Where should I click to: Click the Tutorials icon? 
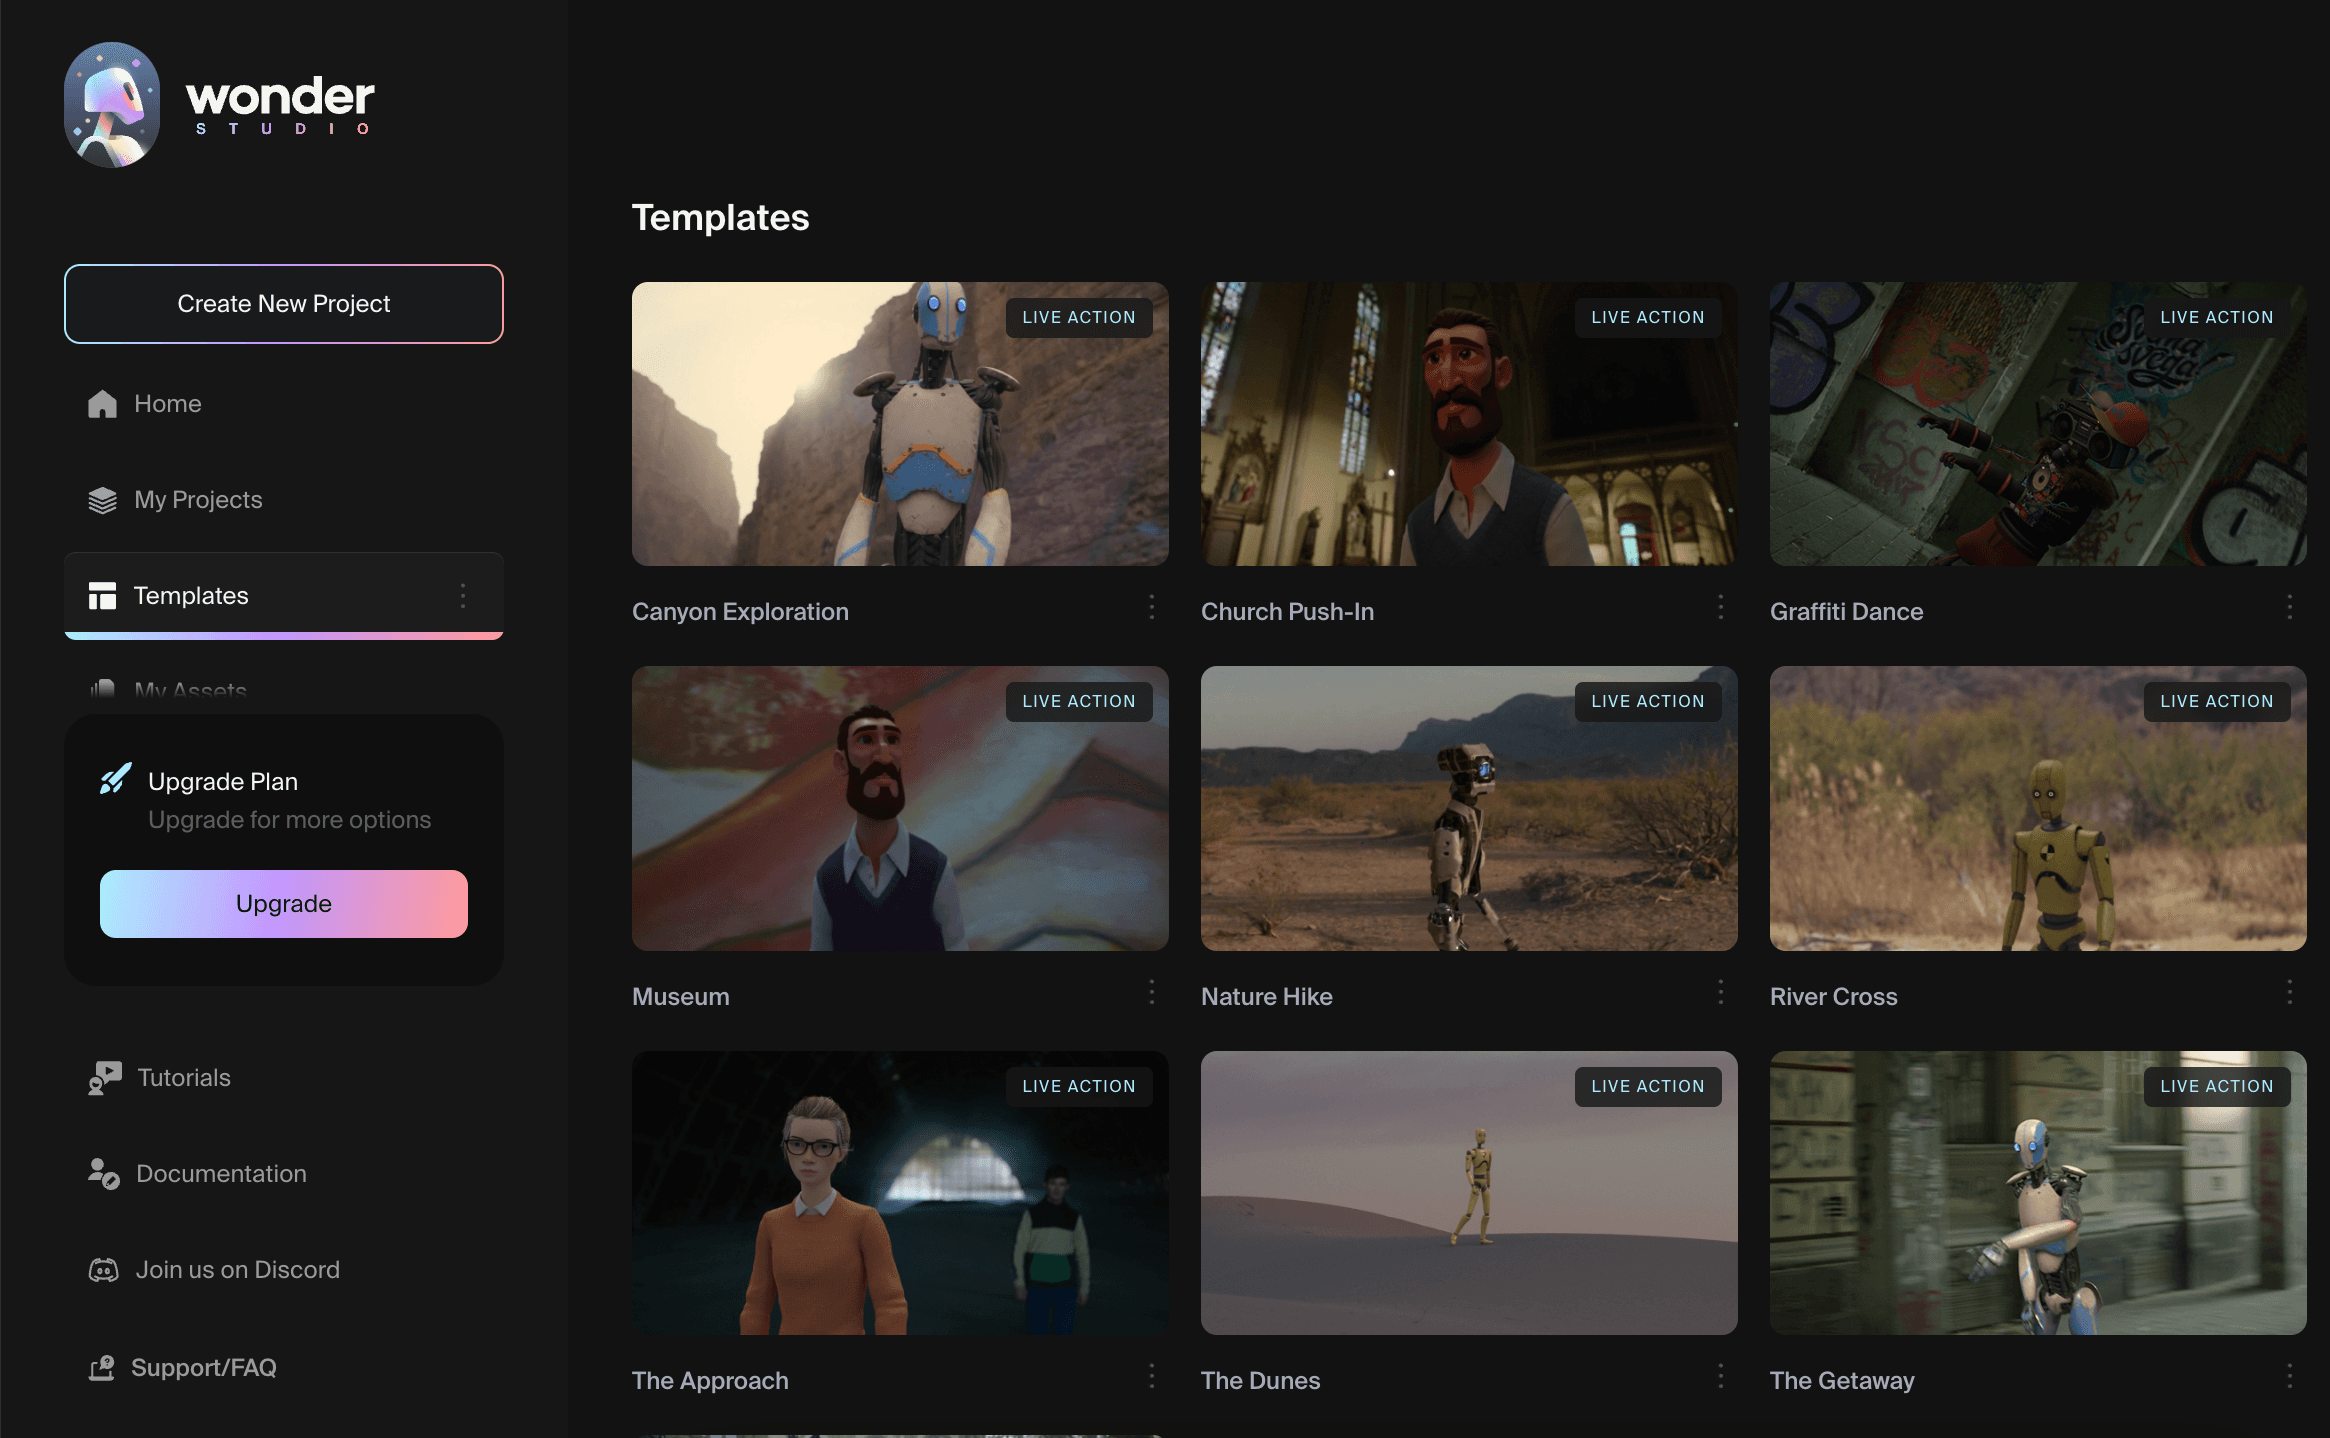coord(104,1078)
